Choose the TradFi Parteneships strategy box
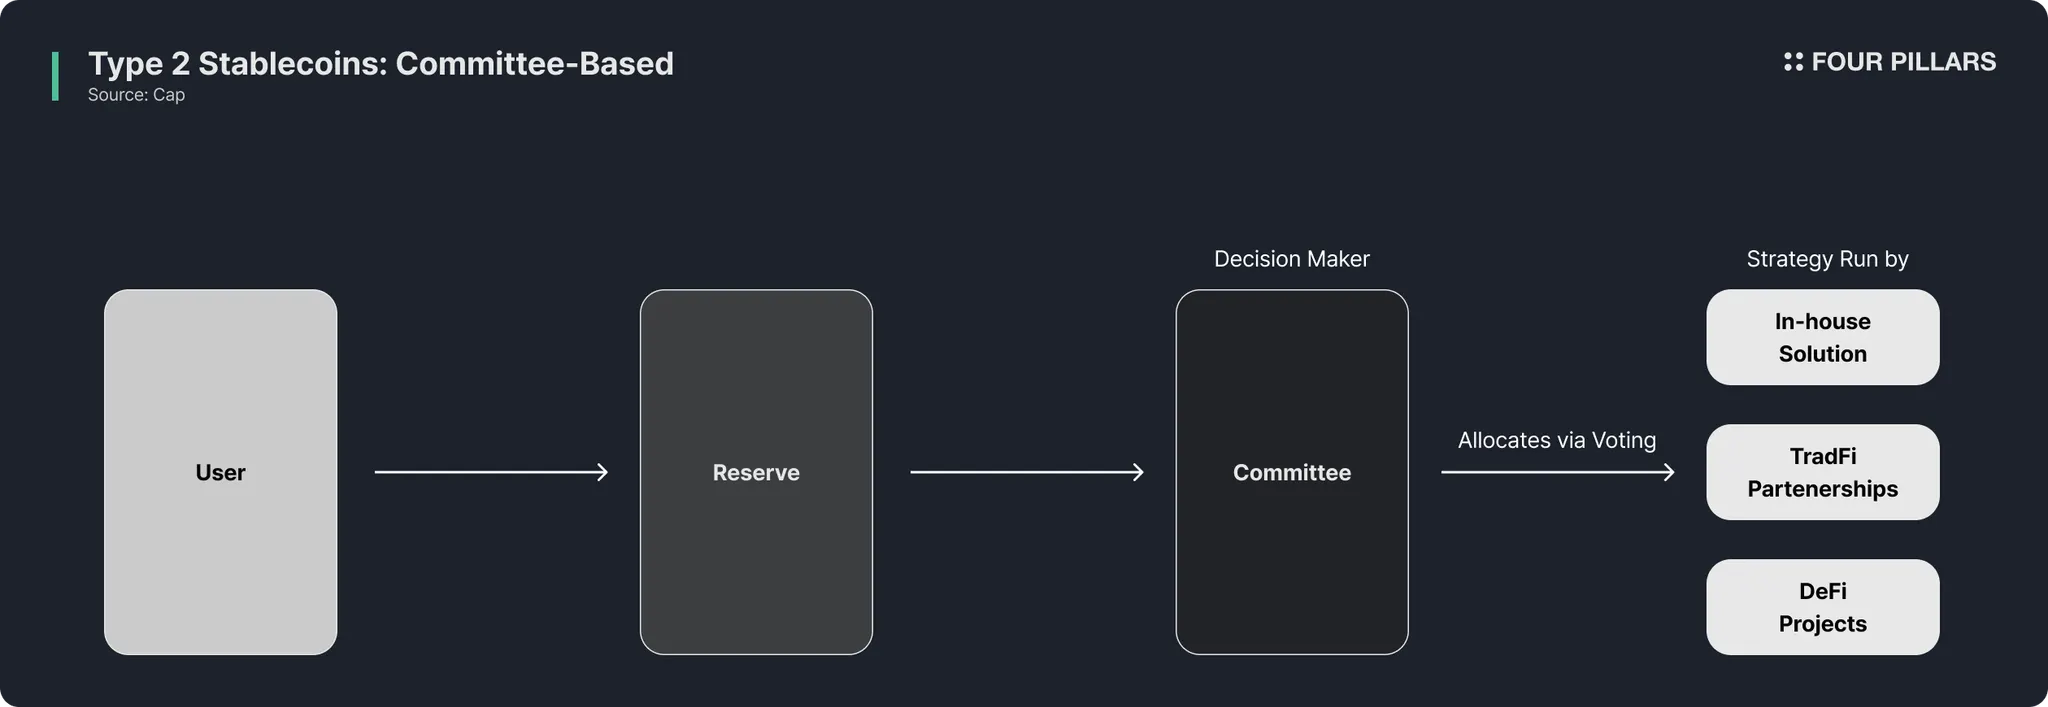 1822,472
